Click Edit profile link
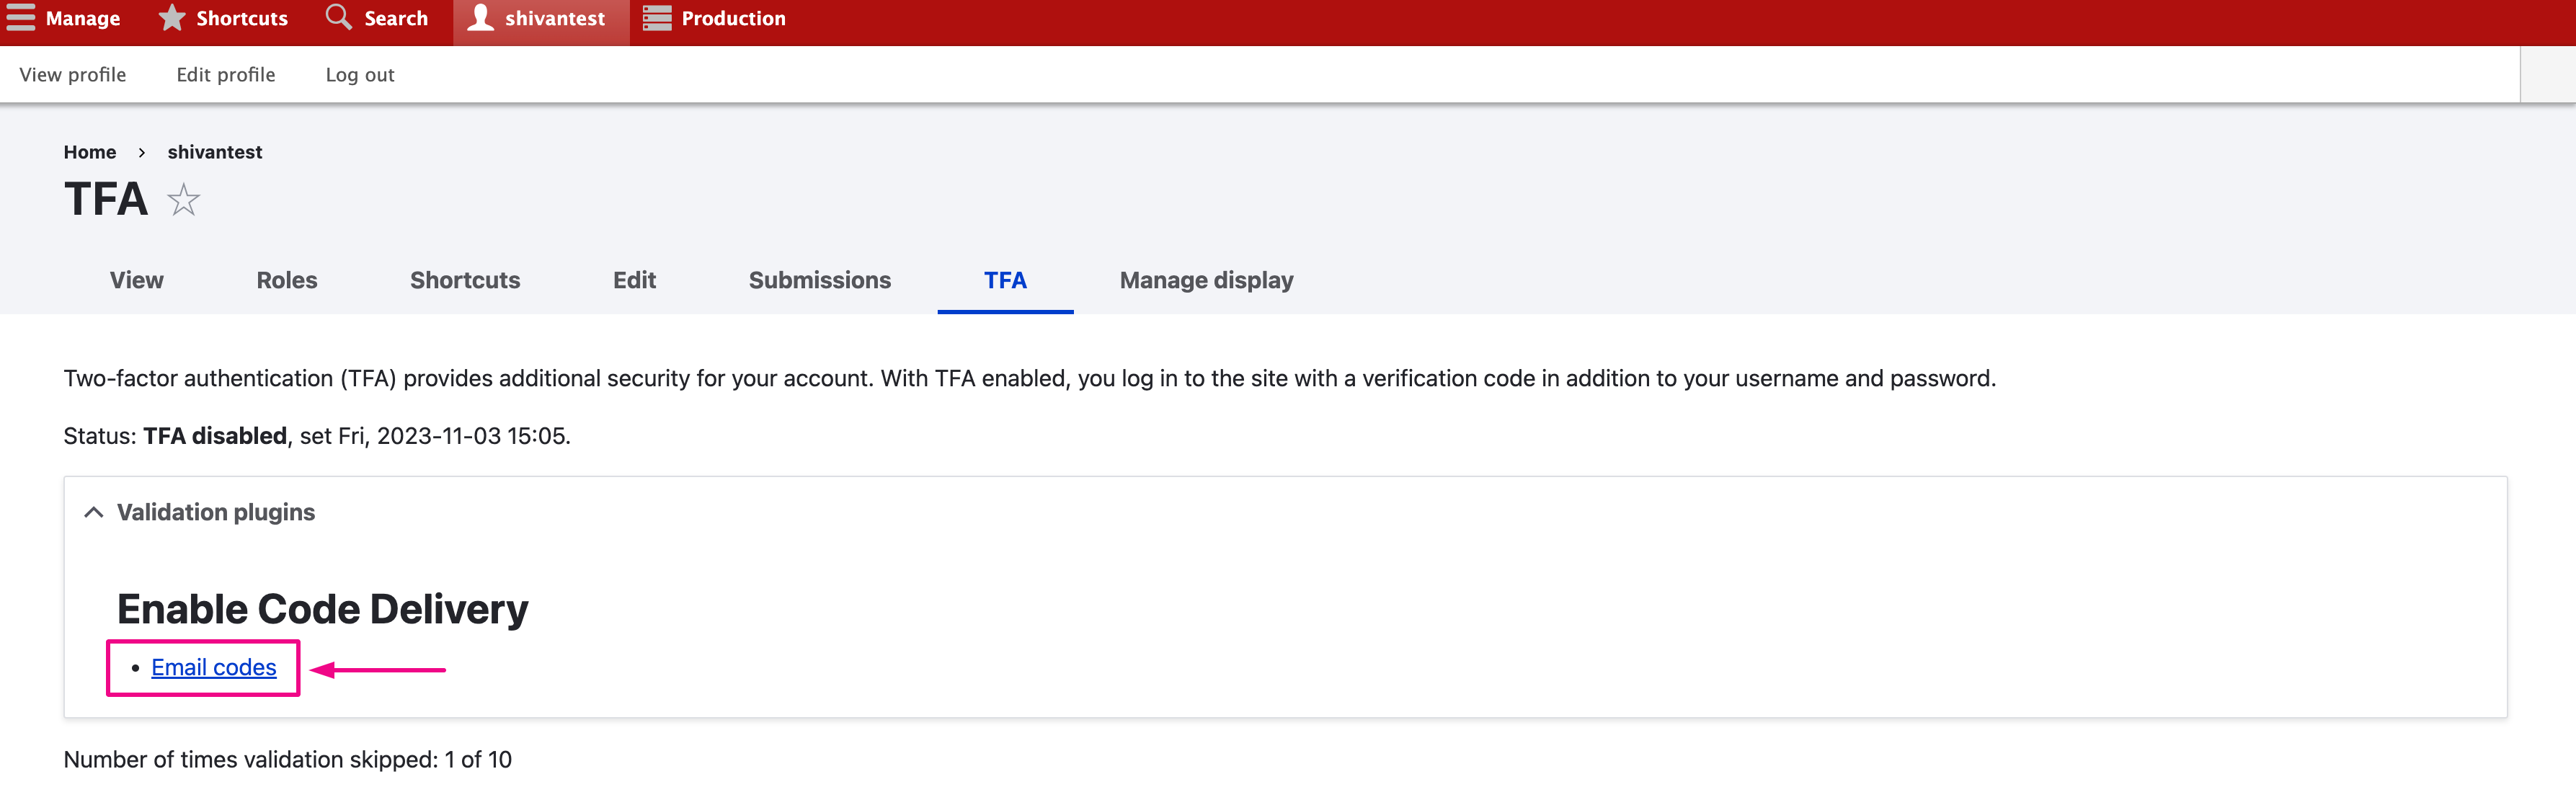 [x=225, y=75]
